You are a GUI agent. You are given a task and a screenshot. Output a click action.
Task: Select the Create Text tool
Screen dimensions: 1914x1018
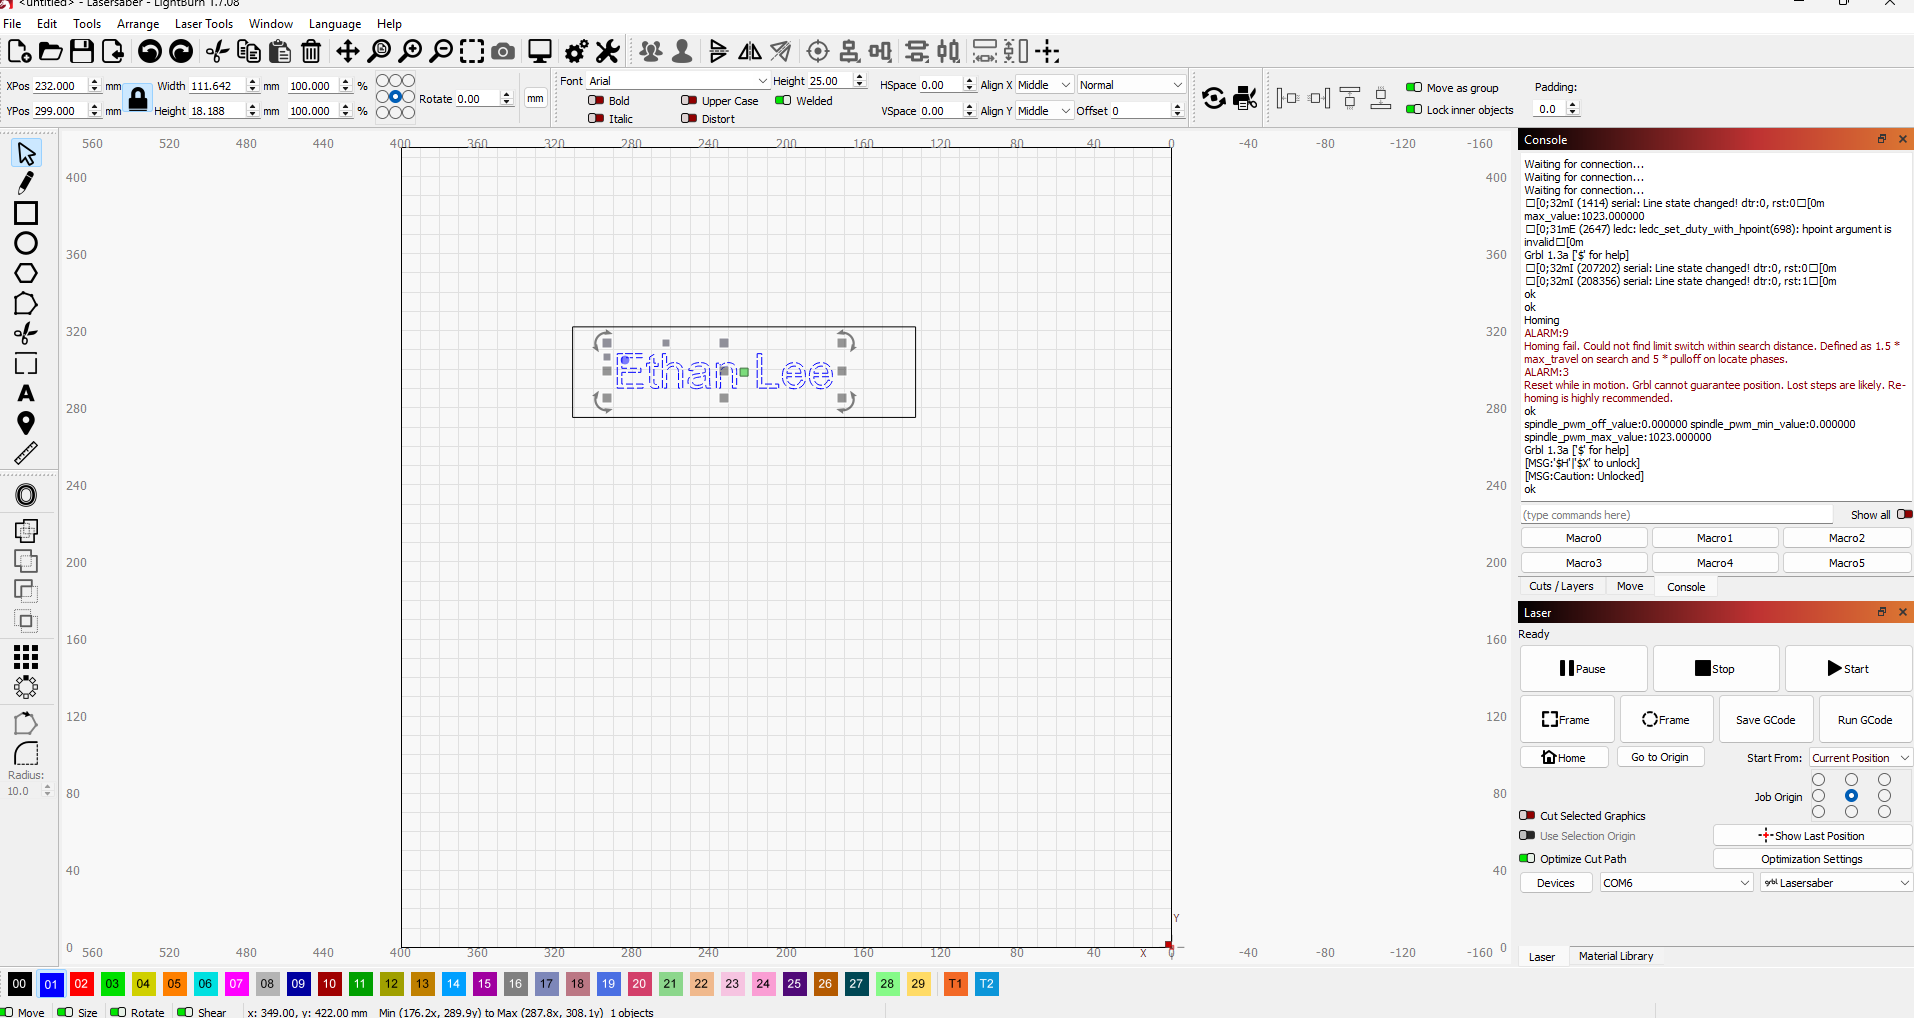[x=26, y=394]
